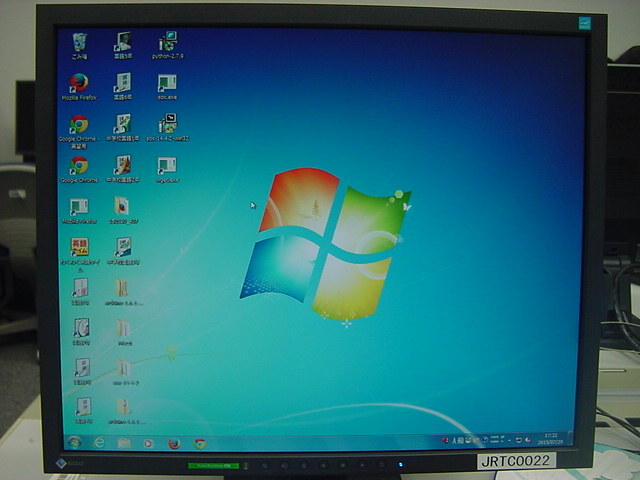
Task: Click the Show desktop strip on taskbar
Action: (x=571, y=439)
